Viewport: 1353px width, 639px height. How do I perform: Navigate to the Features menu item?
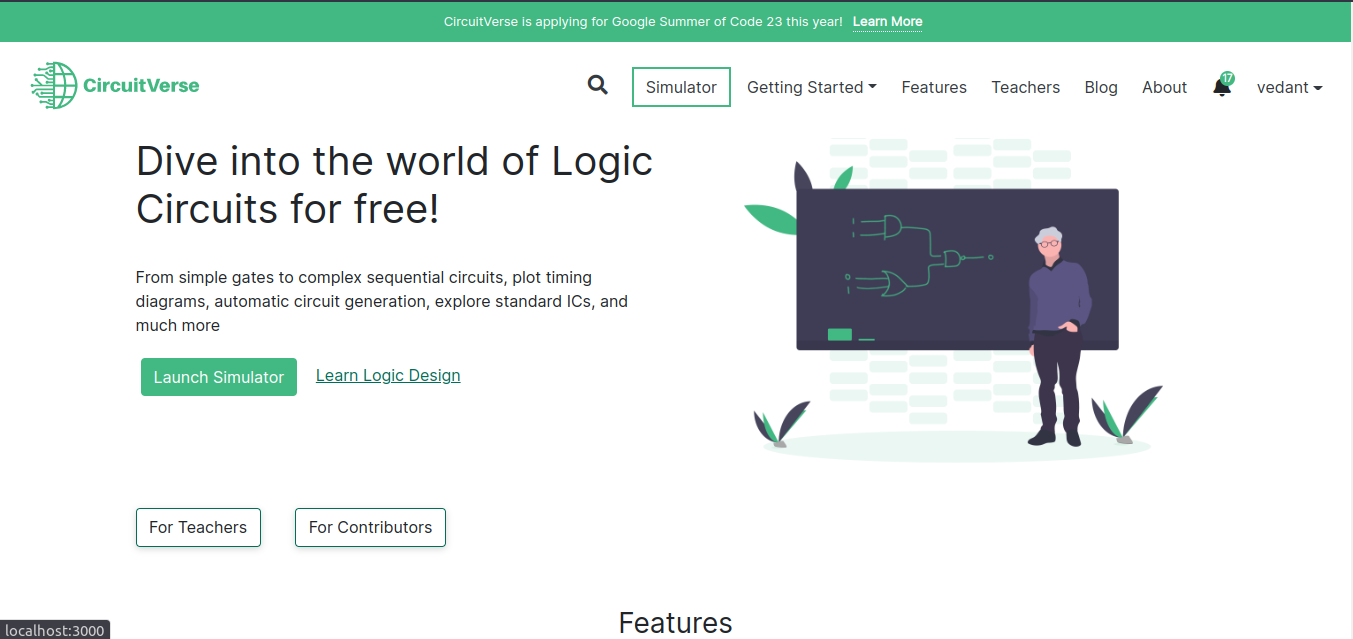coord(933,87)
